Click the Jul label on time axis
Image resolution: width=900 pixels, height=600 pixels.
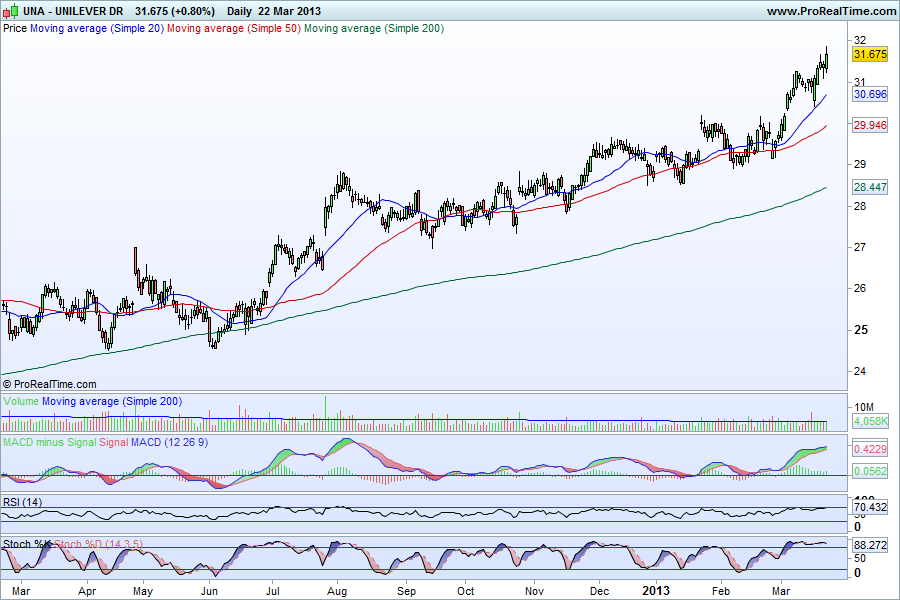273,591
